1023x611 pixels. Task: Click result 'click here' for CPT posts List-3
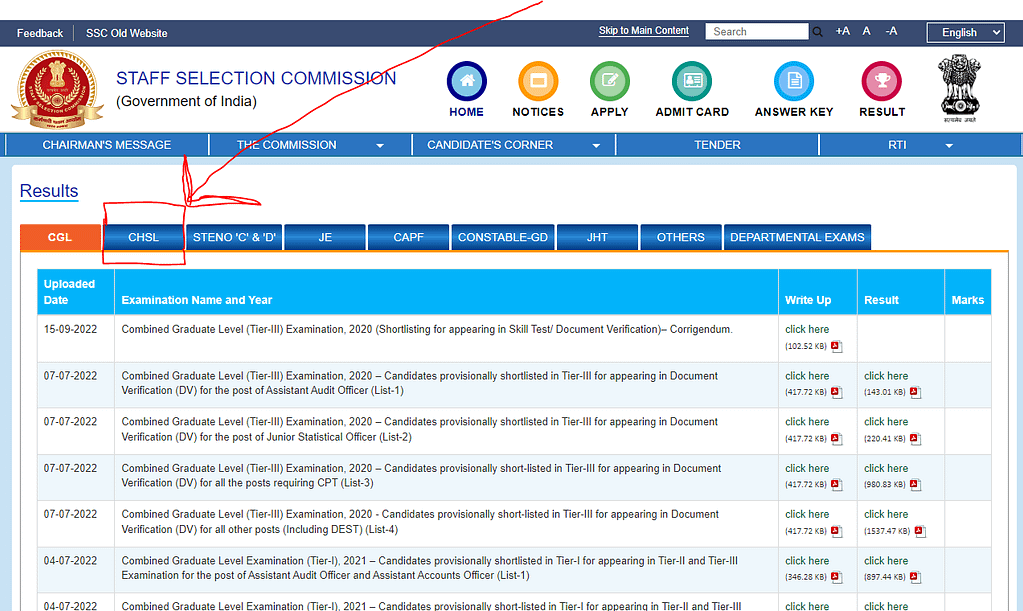click(x=886, y=468)
